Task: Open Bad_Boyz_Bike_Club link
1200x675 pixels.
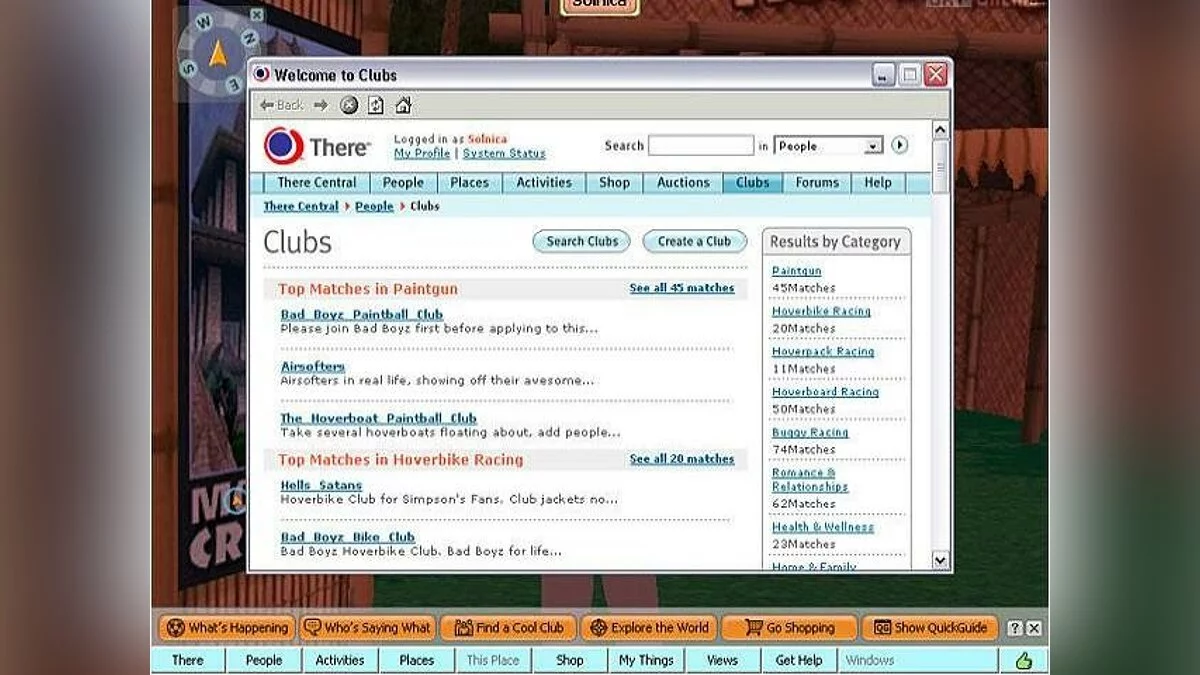Action: [x=348, y=537]
